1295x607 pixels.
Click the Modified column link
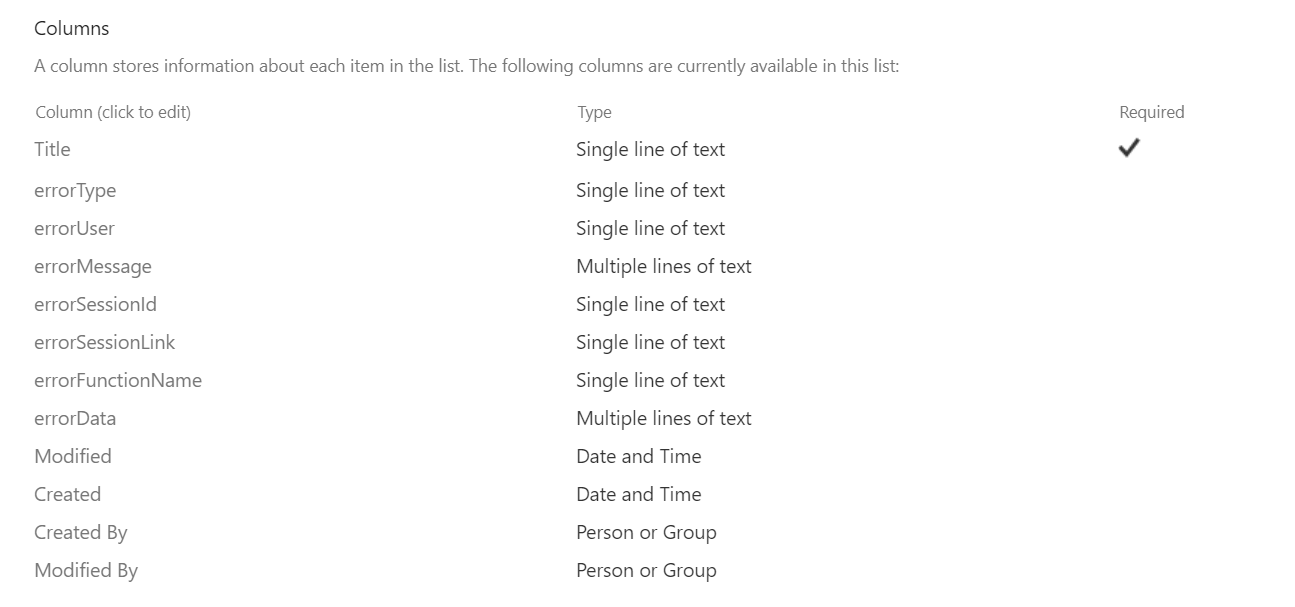tap(73, 456)
